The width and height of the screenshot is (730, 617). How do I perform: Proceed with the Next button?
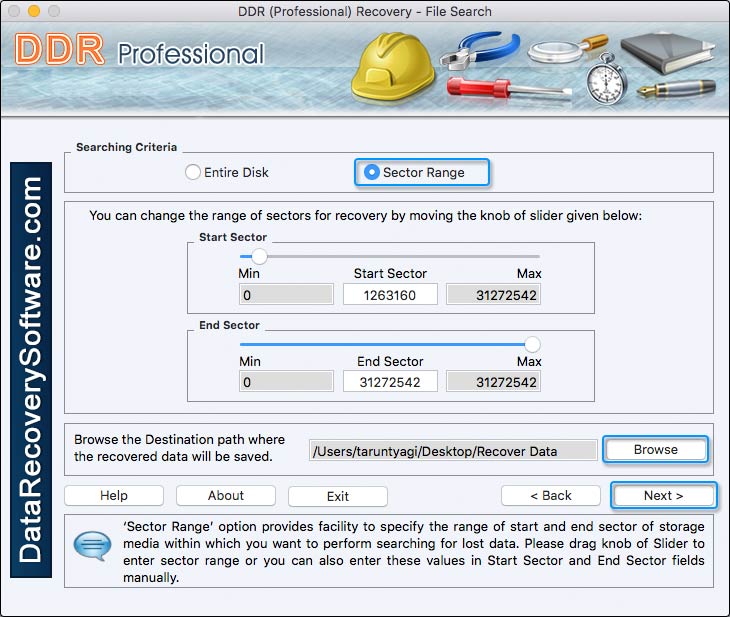(663, 495)
